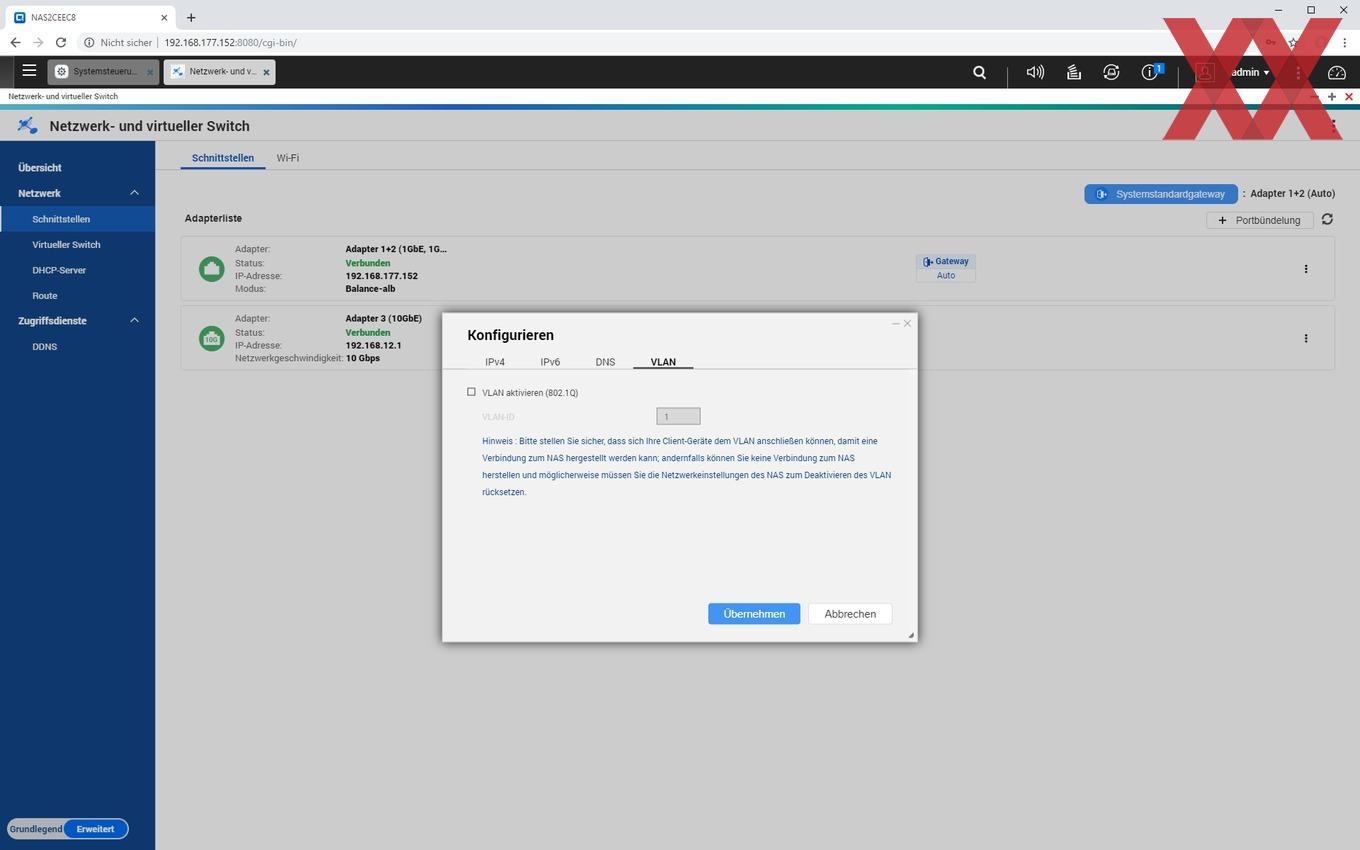This screenshot has height=850, width=1360.
Task: Click the not-secure site info icon
Action: (x=89, y=43)
